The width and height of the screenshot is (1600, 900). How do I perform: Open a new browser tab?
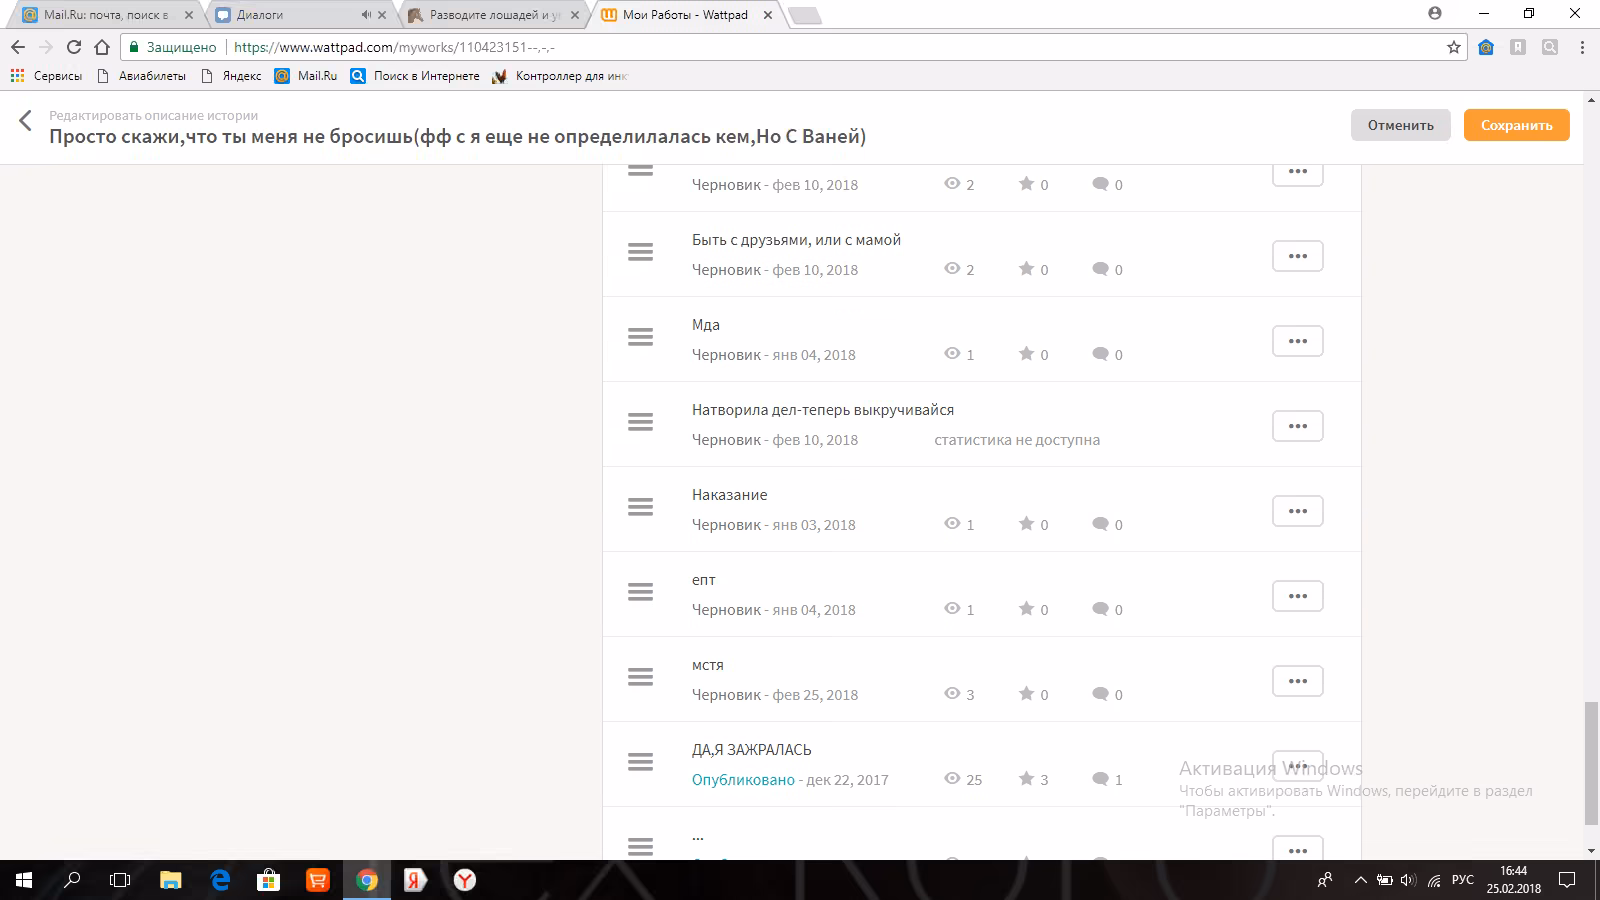coord(804,15)
